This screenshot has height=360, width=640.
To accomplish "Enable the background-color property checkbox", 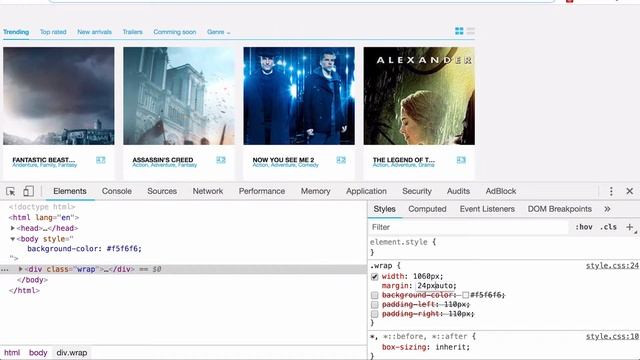I will [374, 295].
